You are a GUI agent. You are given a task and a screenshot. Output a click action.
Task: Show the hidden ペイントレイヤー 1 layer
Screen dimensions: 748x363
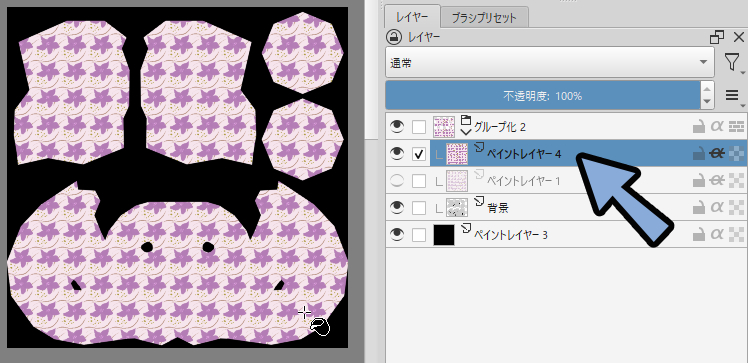(397, 181)
